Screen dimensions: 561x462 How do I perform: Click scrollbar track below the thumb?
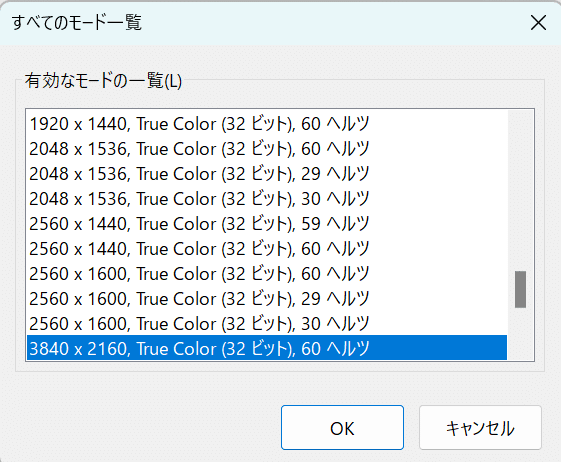[521, 334]
